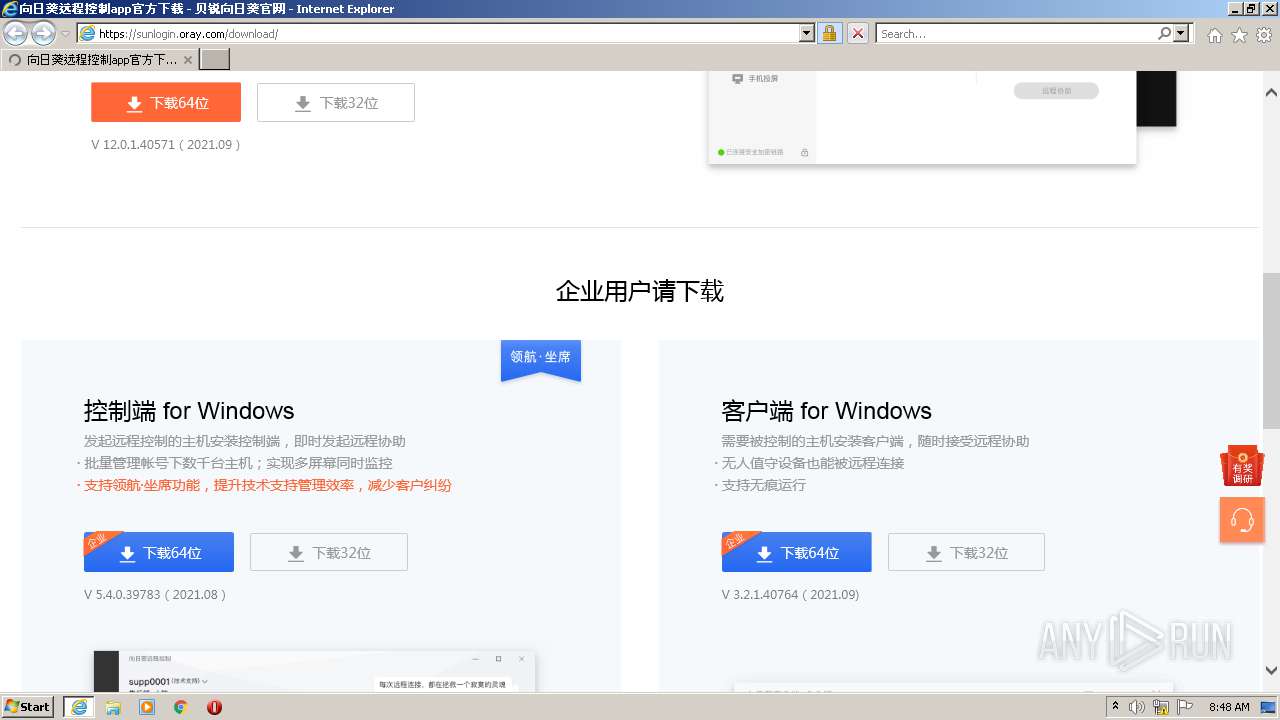This screenshot has height=720, width=1280.
Task: Open the recent pages dropdown arrow
Action: click(x=66, y=34)
